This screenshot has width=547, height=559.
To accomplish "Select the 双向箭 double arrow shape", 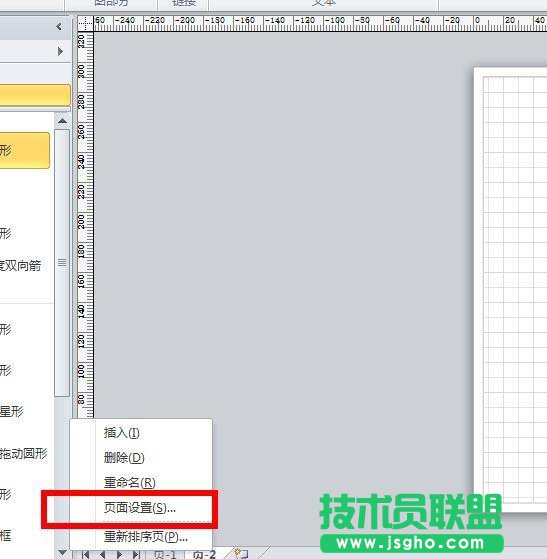I will point(20,266).
